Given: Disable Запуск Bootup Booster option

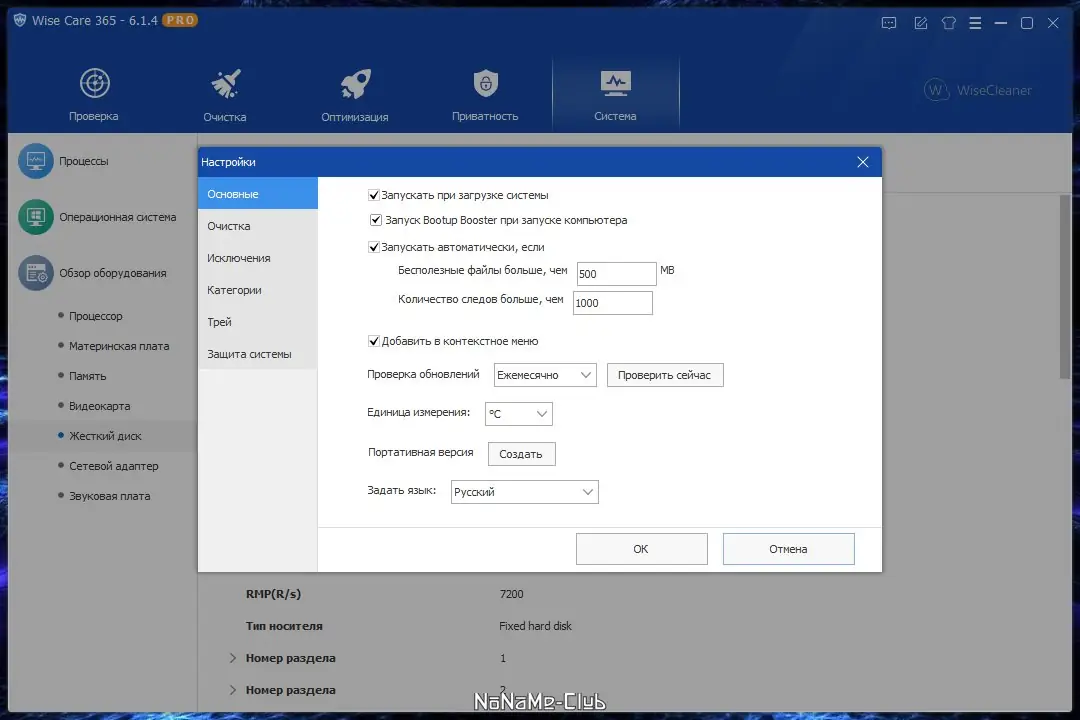Looking at the screenshot, I should click(376, 220).
